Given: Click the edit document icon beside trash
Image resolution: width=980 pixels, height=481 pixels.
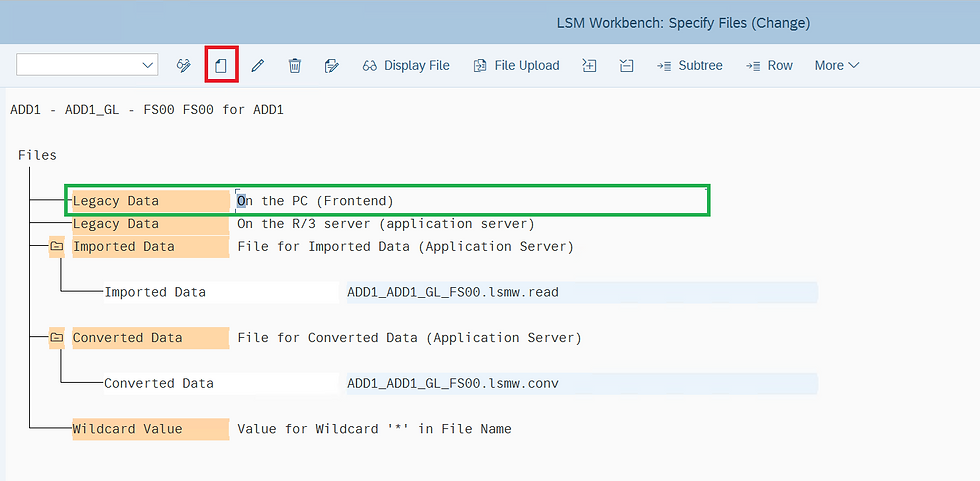Looking at the screenshot, I should point(332,65).
